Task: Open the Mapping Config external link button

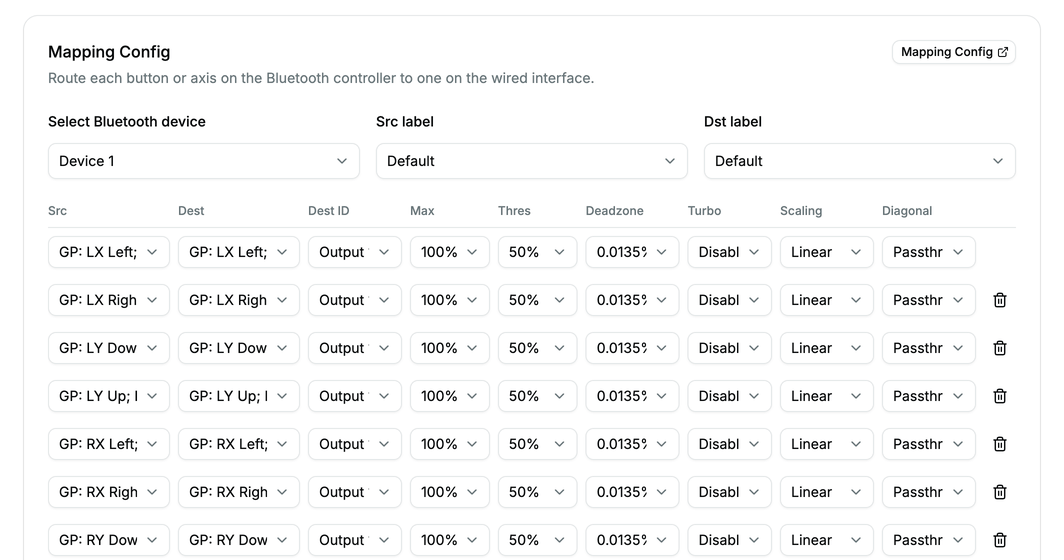Action: point(953,52)
